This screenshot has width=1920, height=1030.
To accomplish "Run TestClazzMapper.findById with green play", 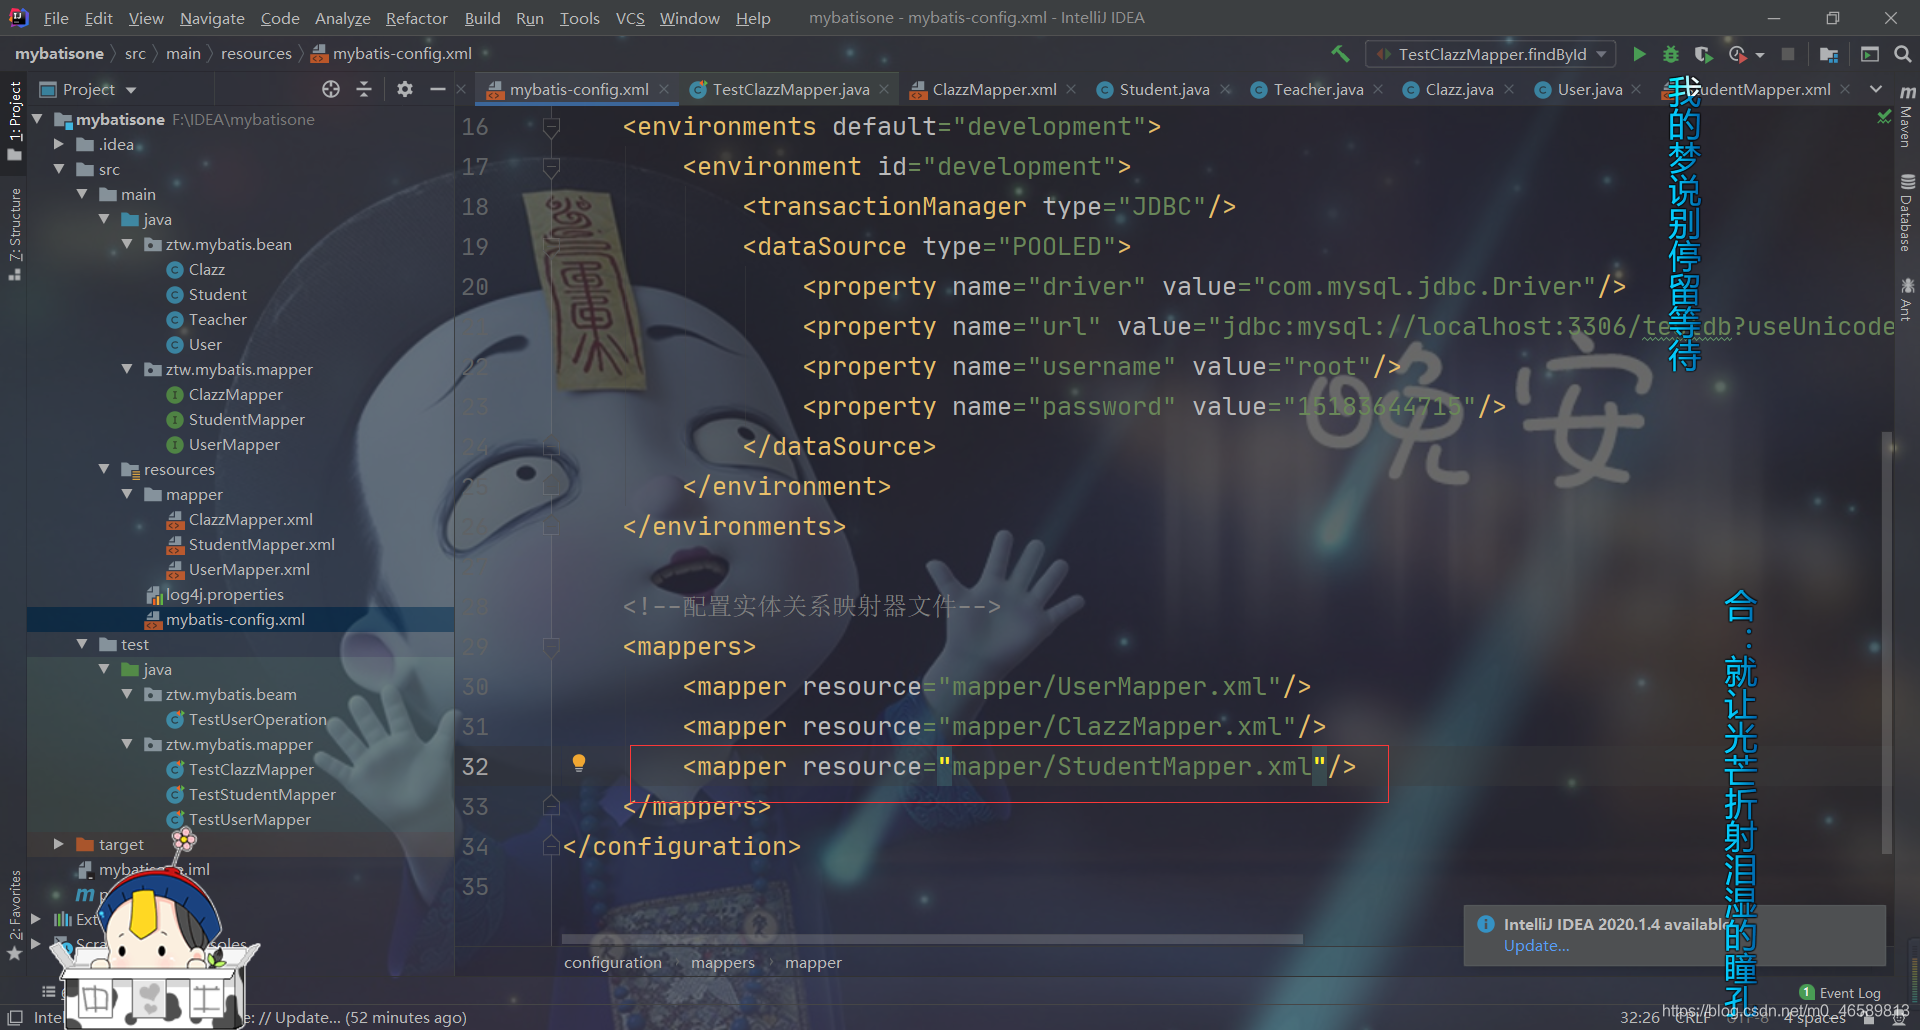I will pyautogui.click(x=1639, y=54).
